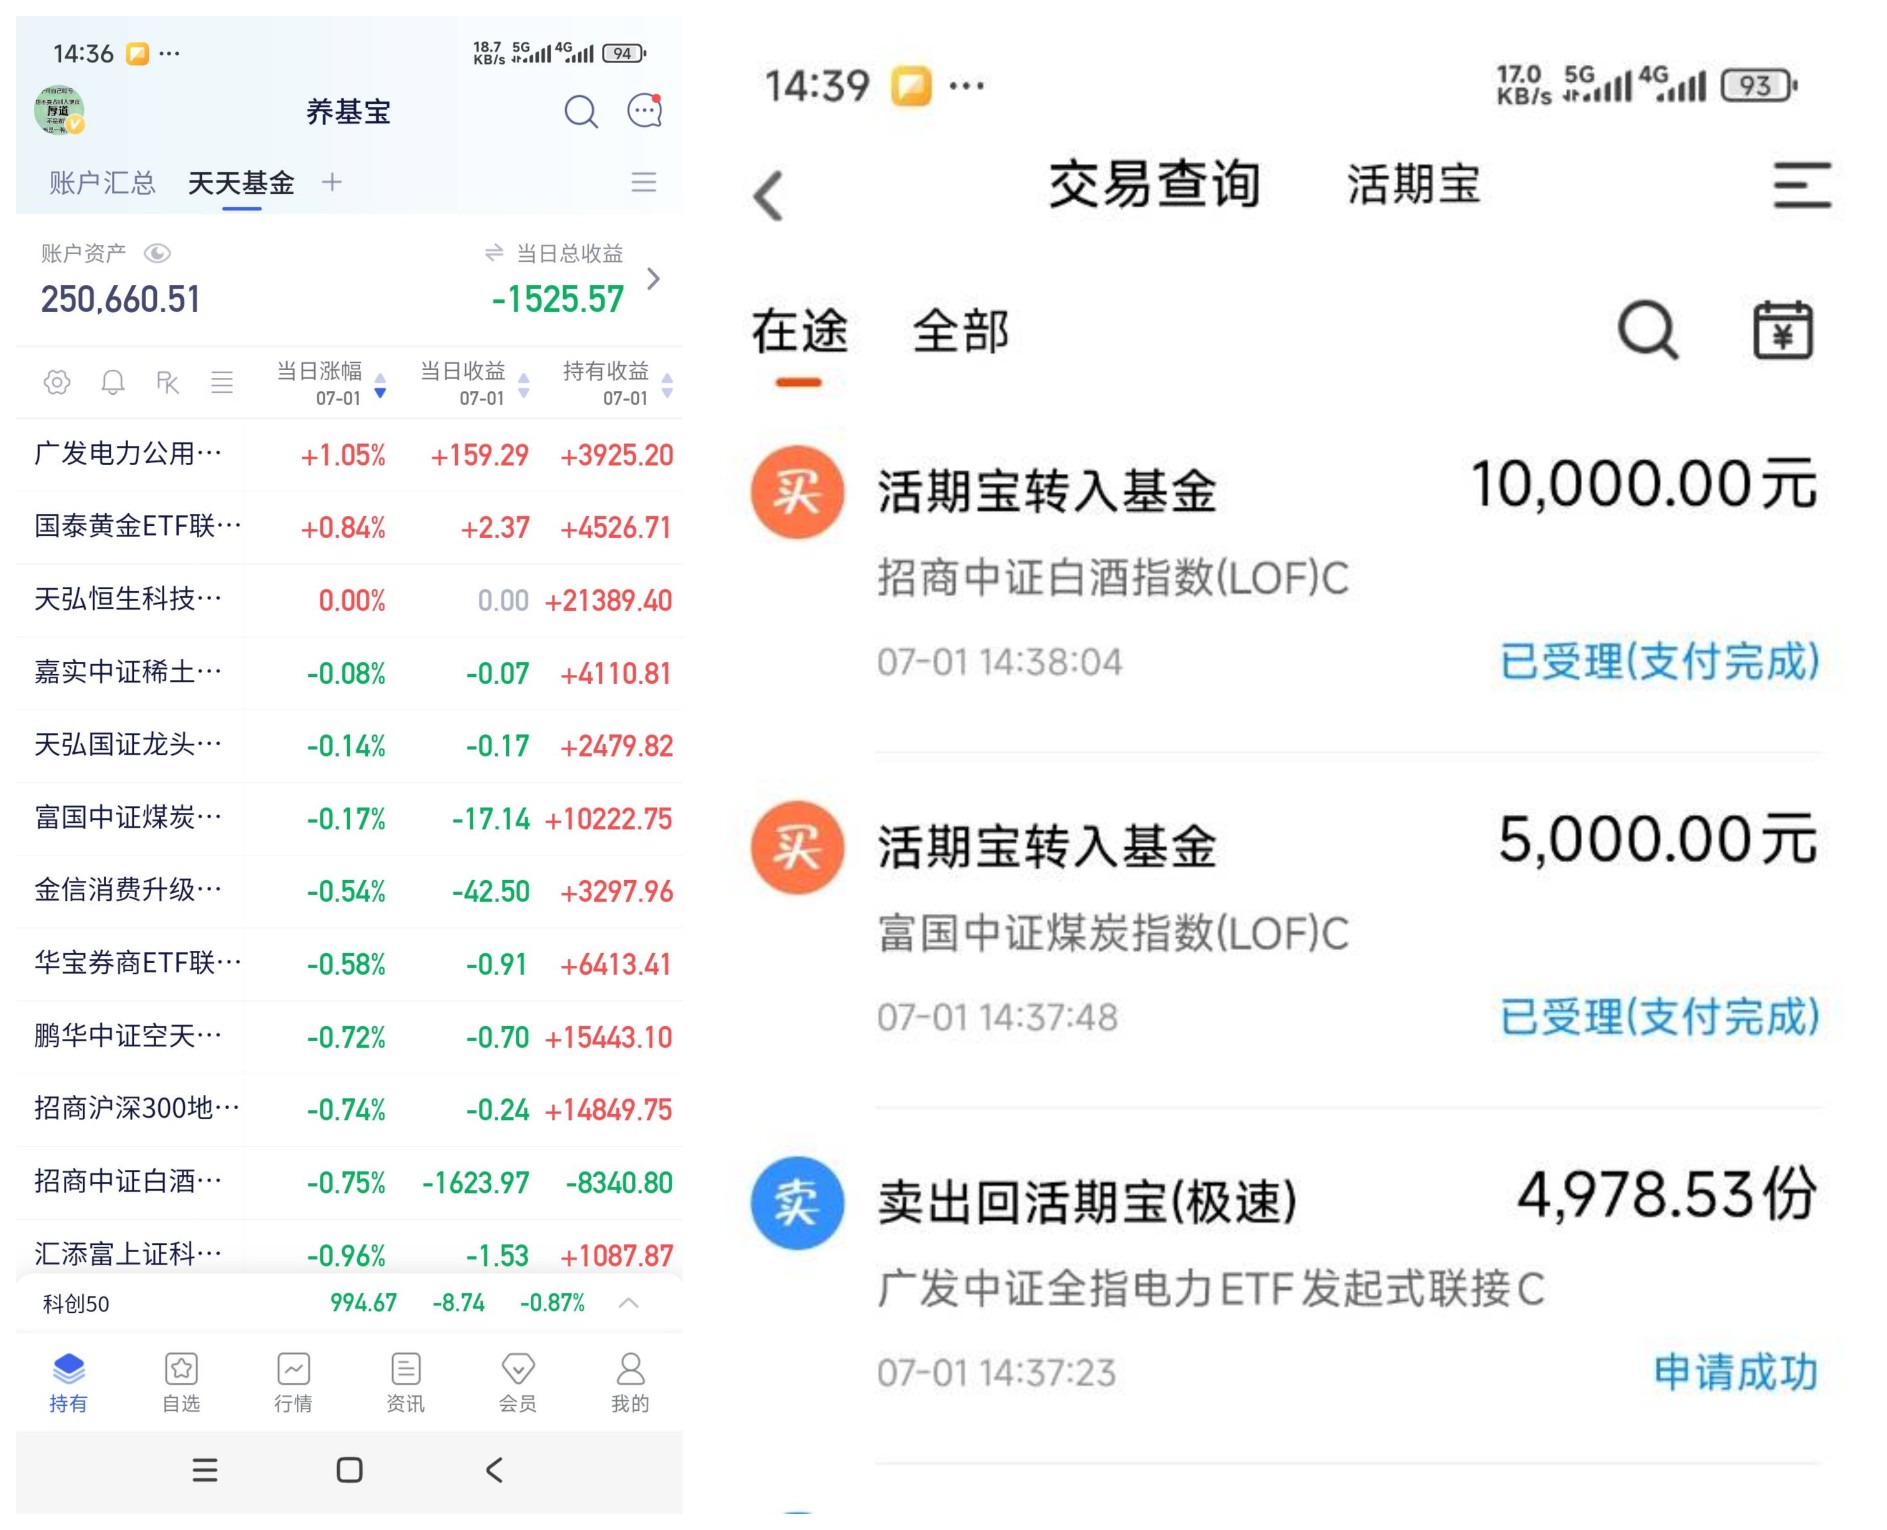Sort by 持有收益 column
The height and width of the screenshot is (1530, 1887).
pos(617,383)
